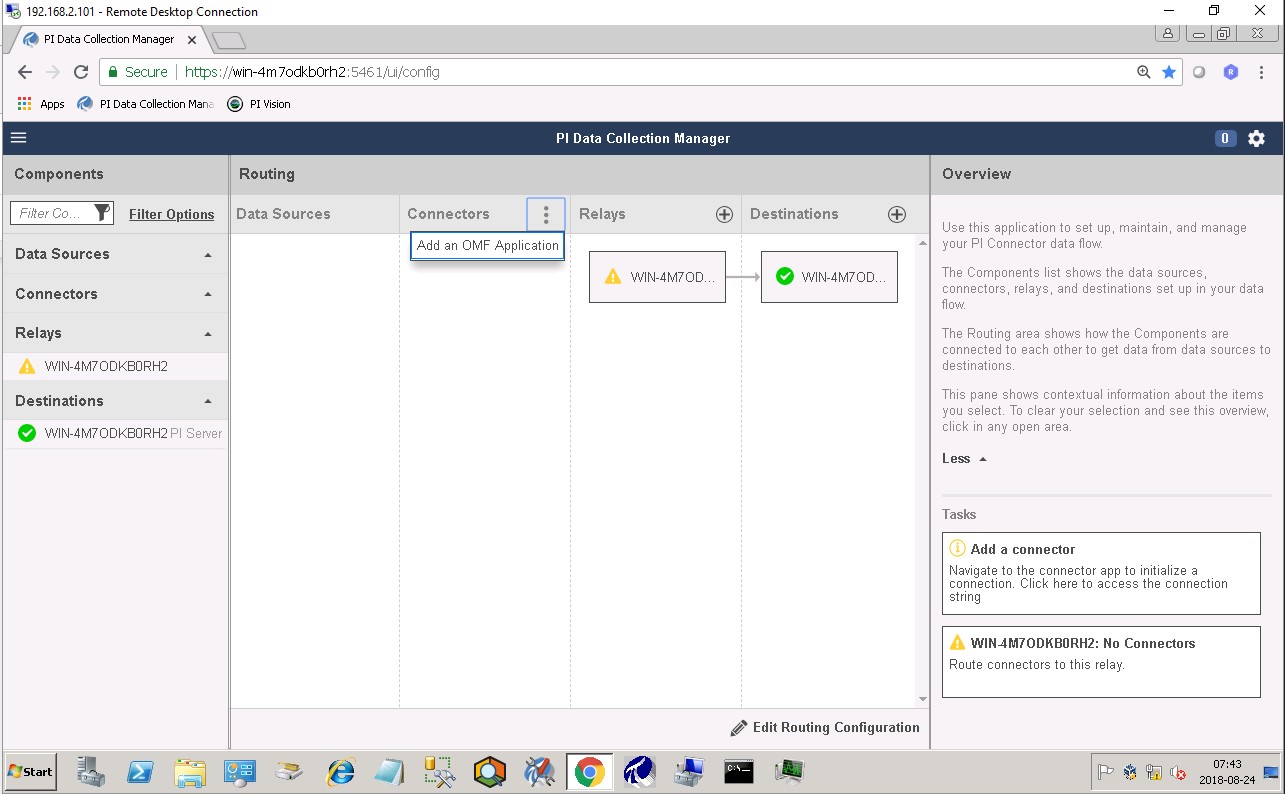Screen dimensions: 1285x794
Task: Click the Connectors three-dot menu icon
Action: (546, 214)
